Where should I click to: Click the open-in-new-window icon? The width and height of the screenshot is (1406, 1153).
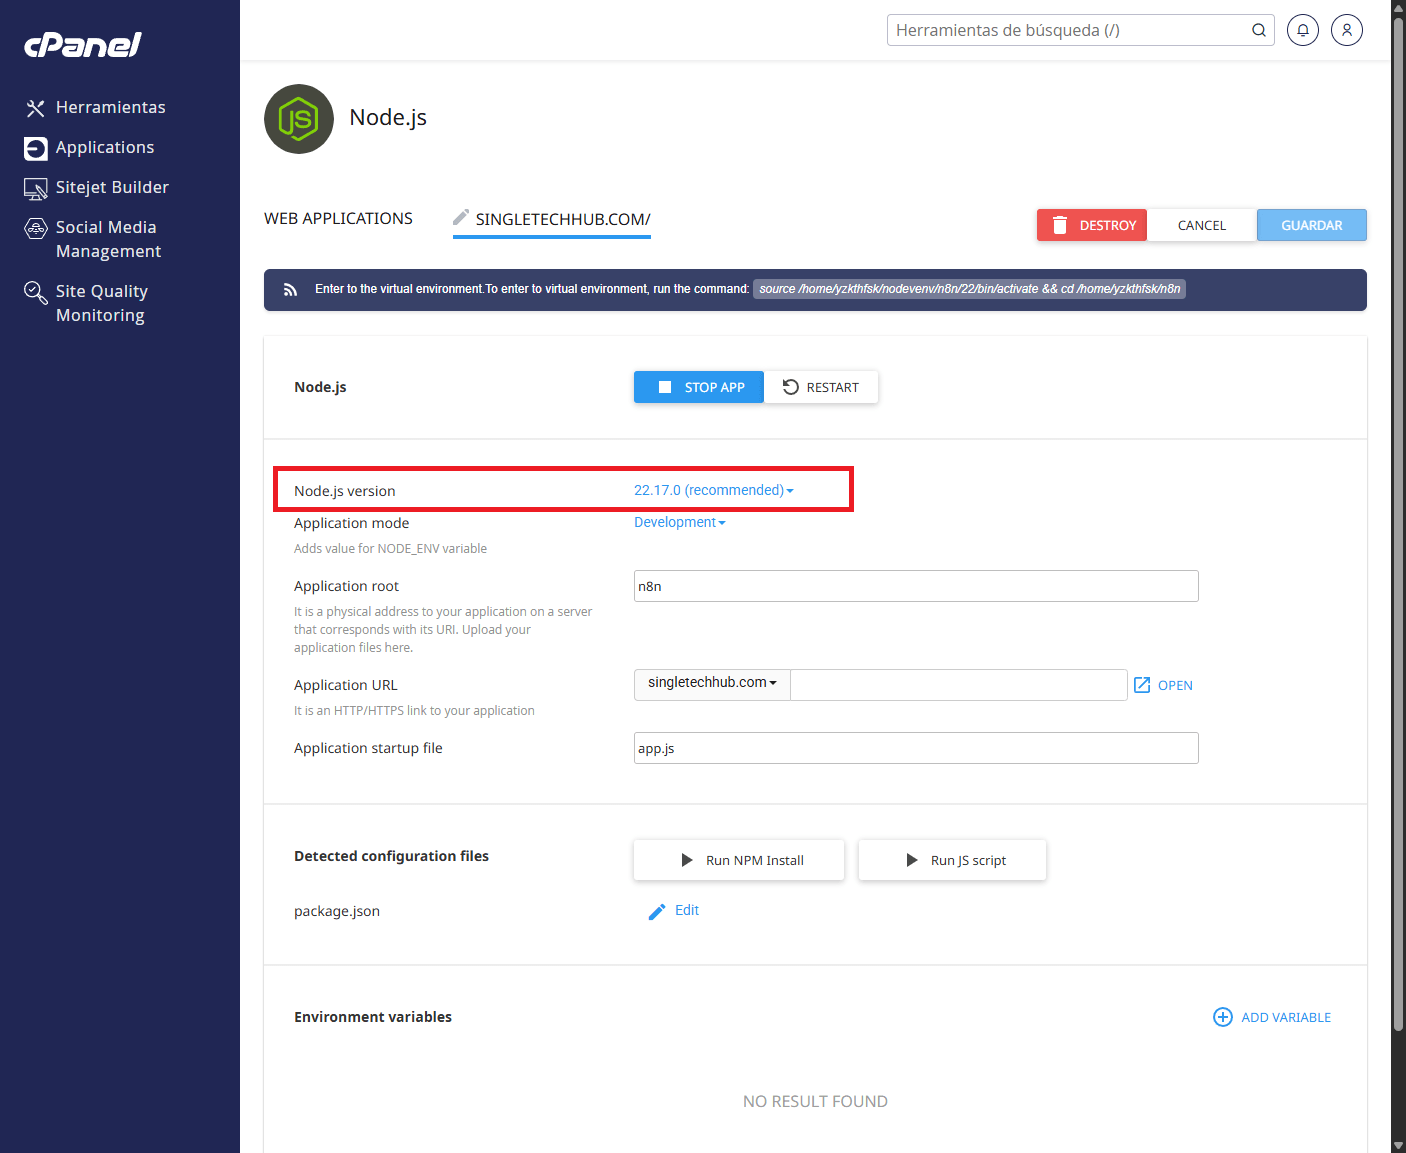[x=1142, y=685]
